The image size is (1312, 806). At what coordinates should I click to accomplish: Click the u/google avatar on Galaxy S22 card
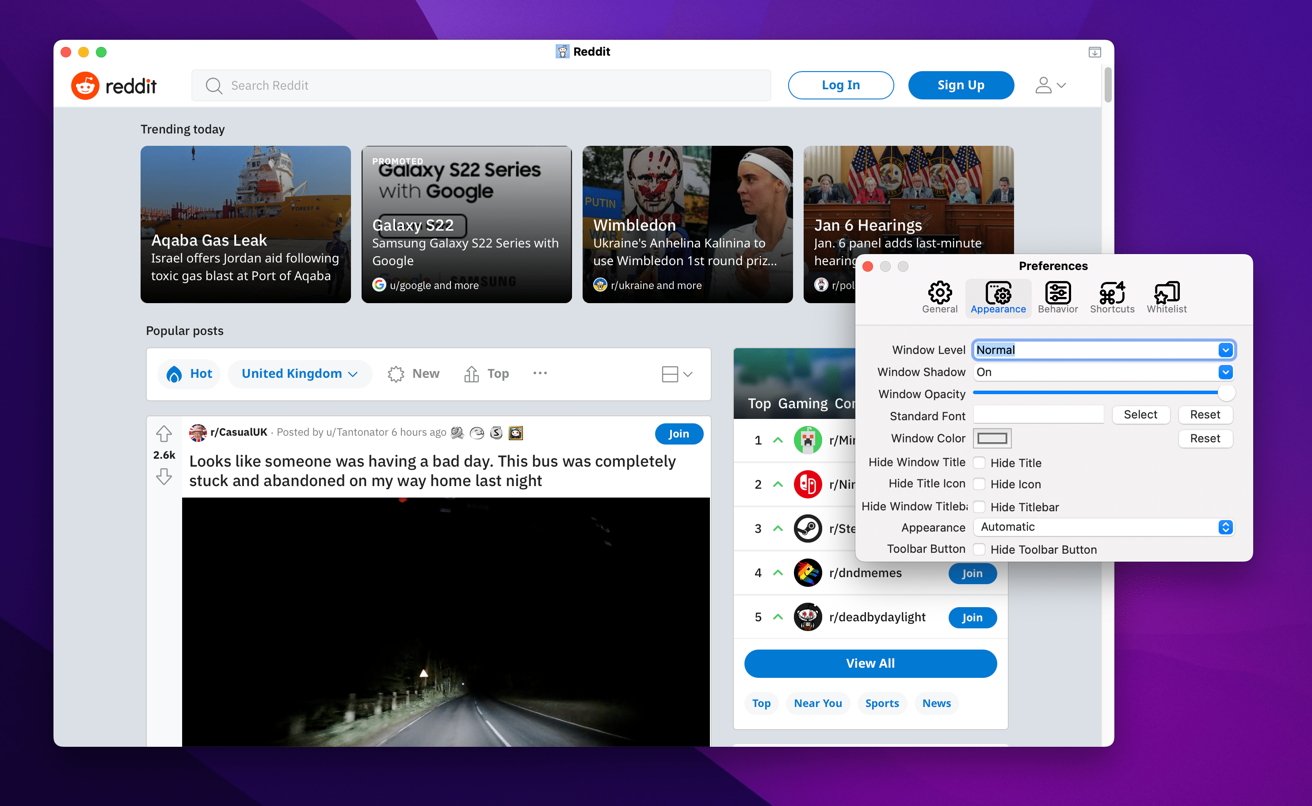click(x=379, y=285)
